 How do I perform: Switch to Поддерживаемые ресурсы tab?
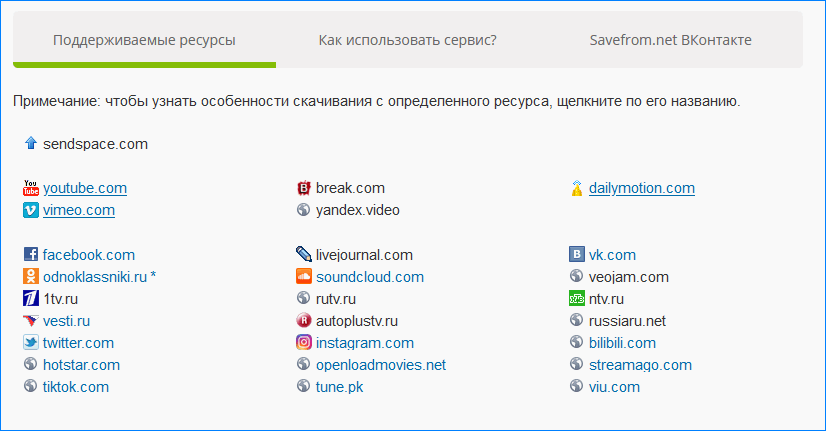click(144, 40)
